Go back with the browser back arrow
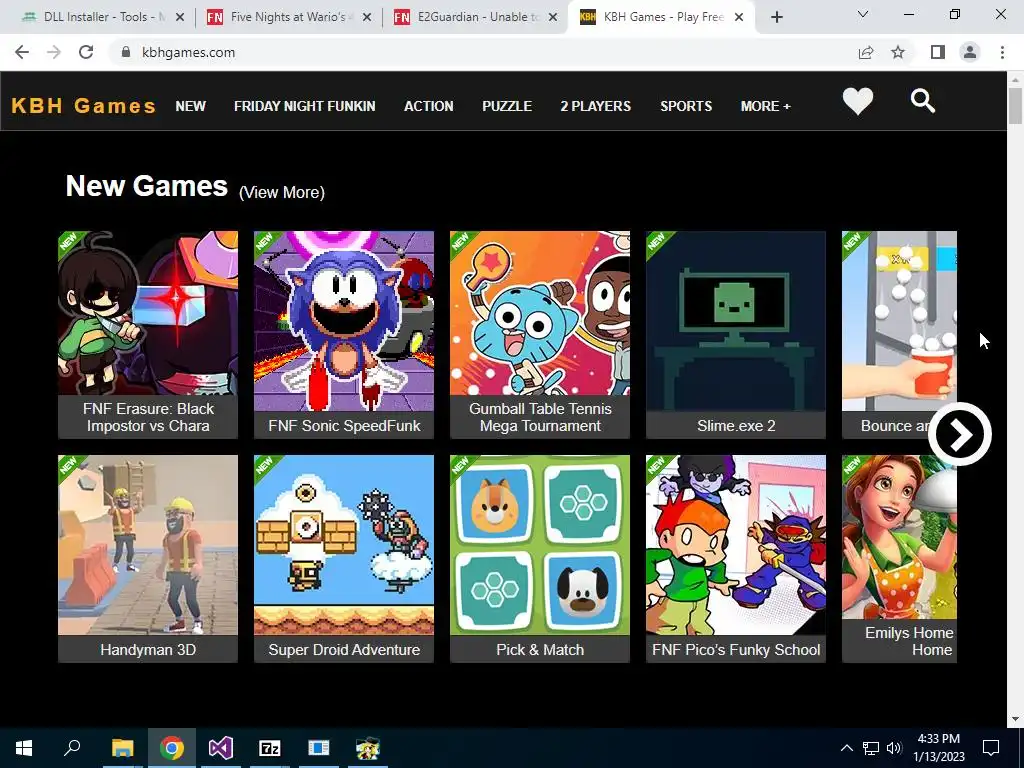The height and width of the screenshot is (768, 1024). 22,52
